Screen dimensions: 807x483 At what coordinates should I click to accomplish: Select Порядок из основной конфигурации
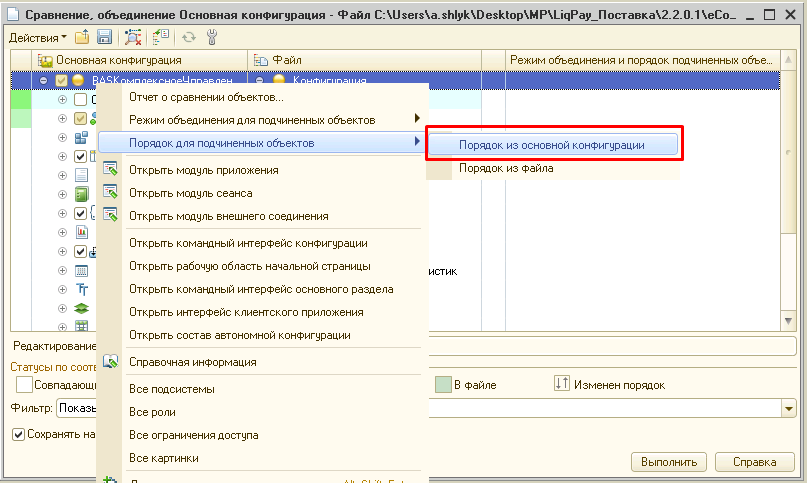tap(551, 144)
